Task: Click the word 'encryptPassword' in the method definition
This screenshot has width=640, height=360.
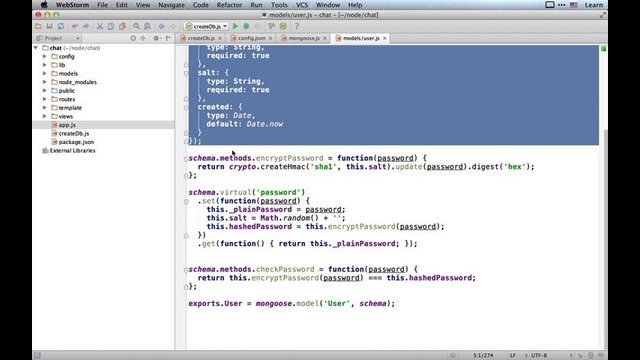Action: pyautogui.click(x=289, y=158)
